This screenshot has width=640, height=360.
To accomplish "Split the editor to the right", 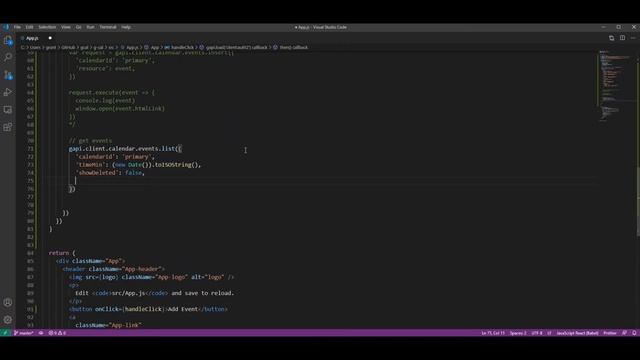I will pyautogui.click(x=622, y=38).
